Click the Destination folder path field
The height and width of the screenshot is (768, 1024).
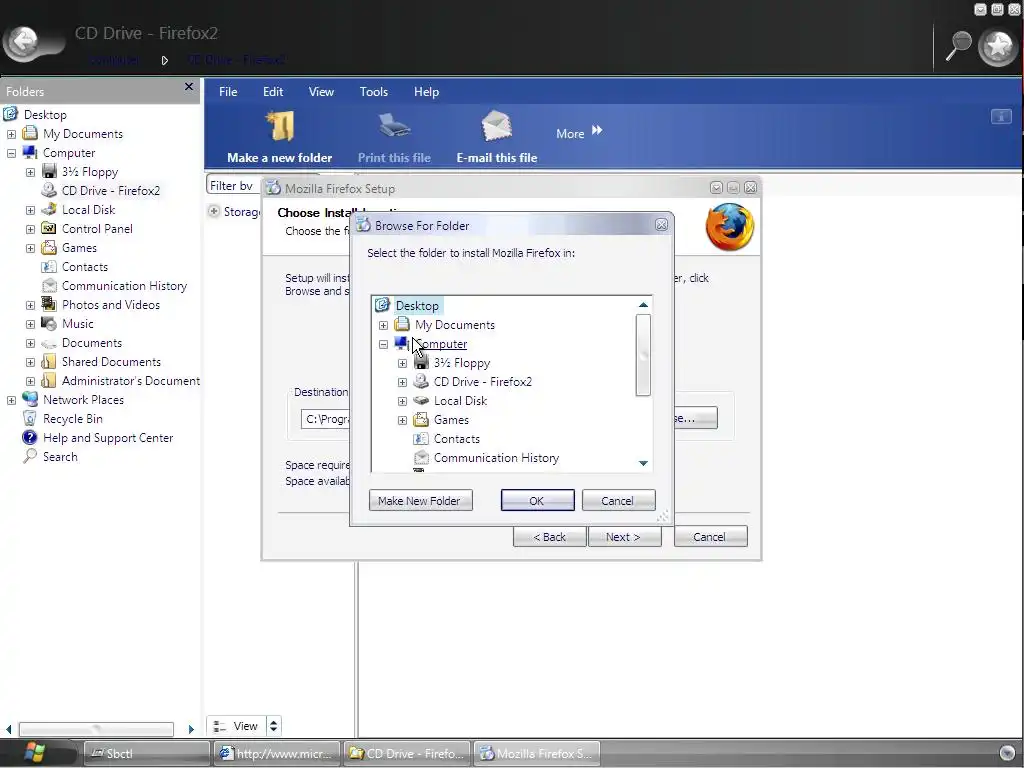point(326,419)
